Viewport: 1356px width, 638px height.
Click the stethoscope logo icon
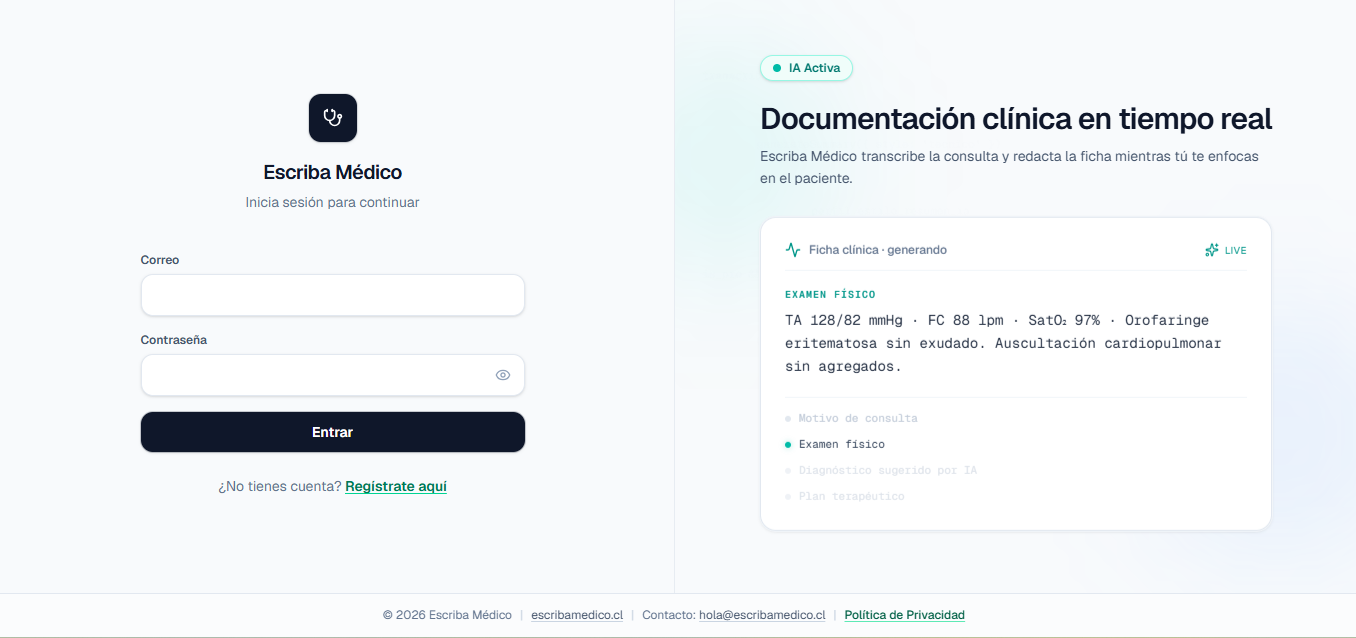[x=333, y=118]
